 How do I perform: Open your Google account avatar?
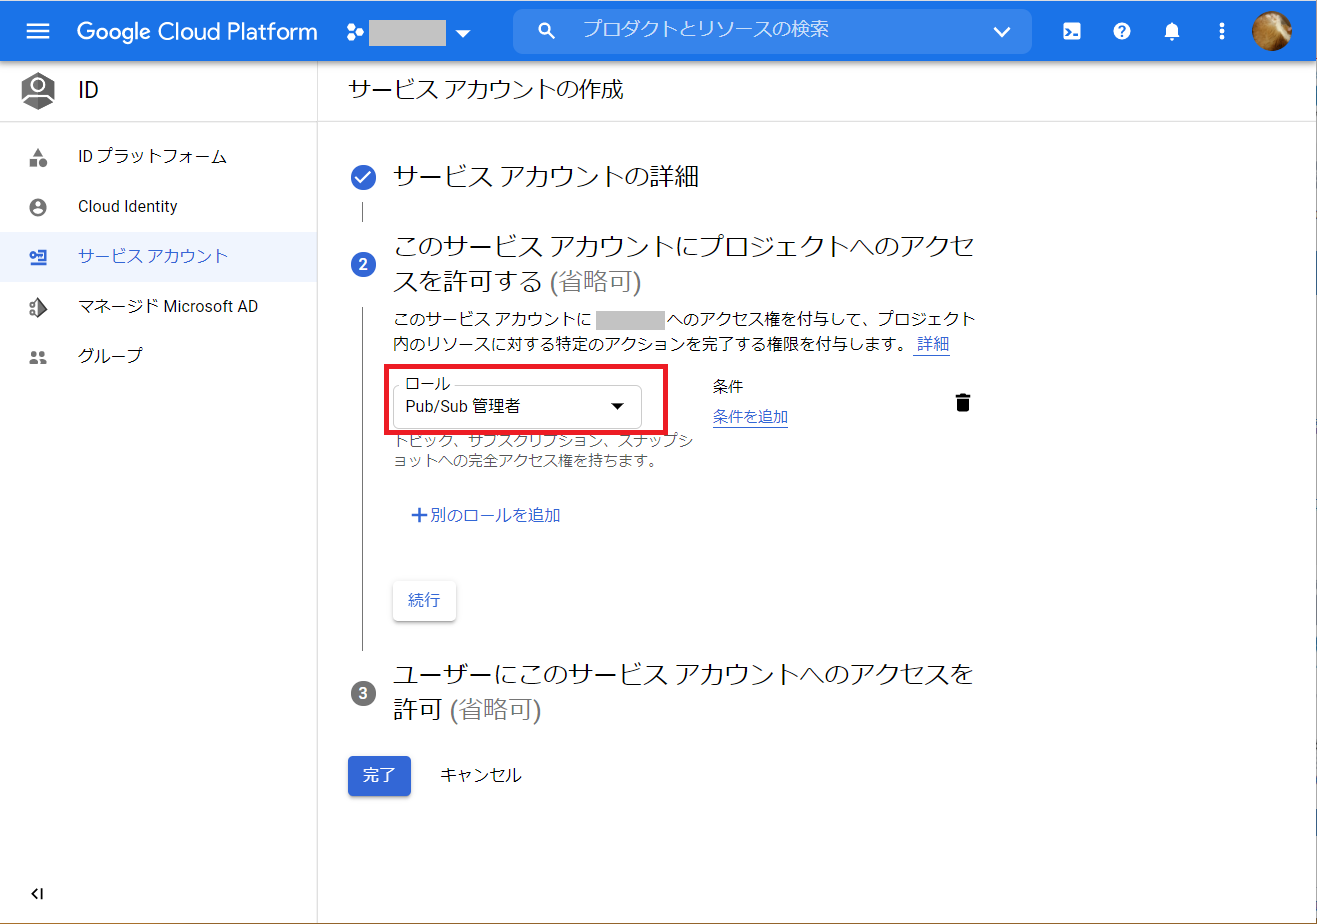1272,30
